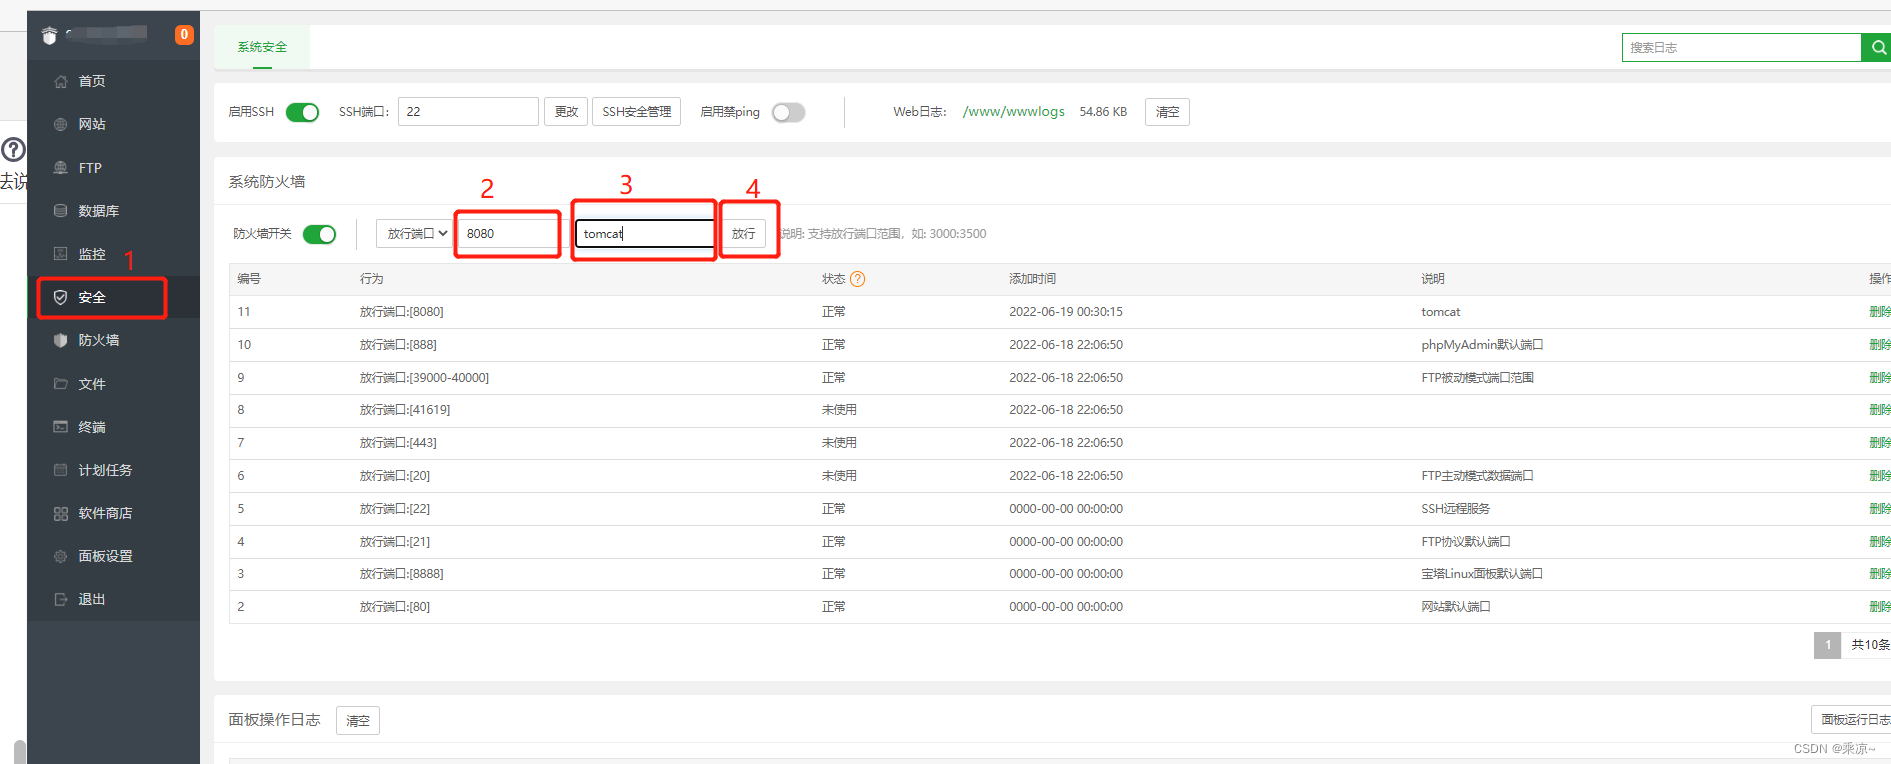This screenshot has width=1891, height=764.
Task: Click the gear icon beside 面板设置
Action: pyautogui.click(x=61, y=556)
